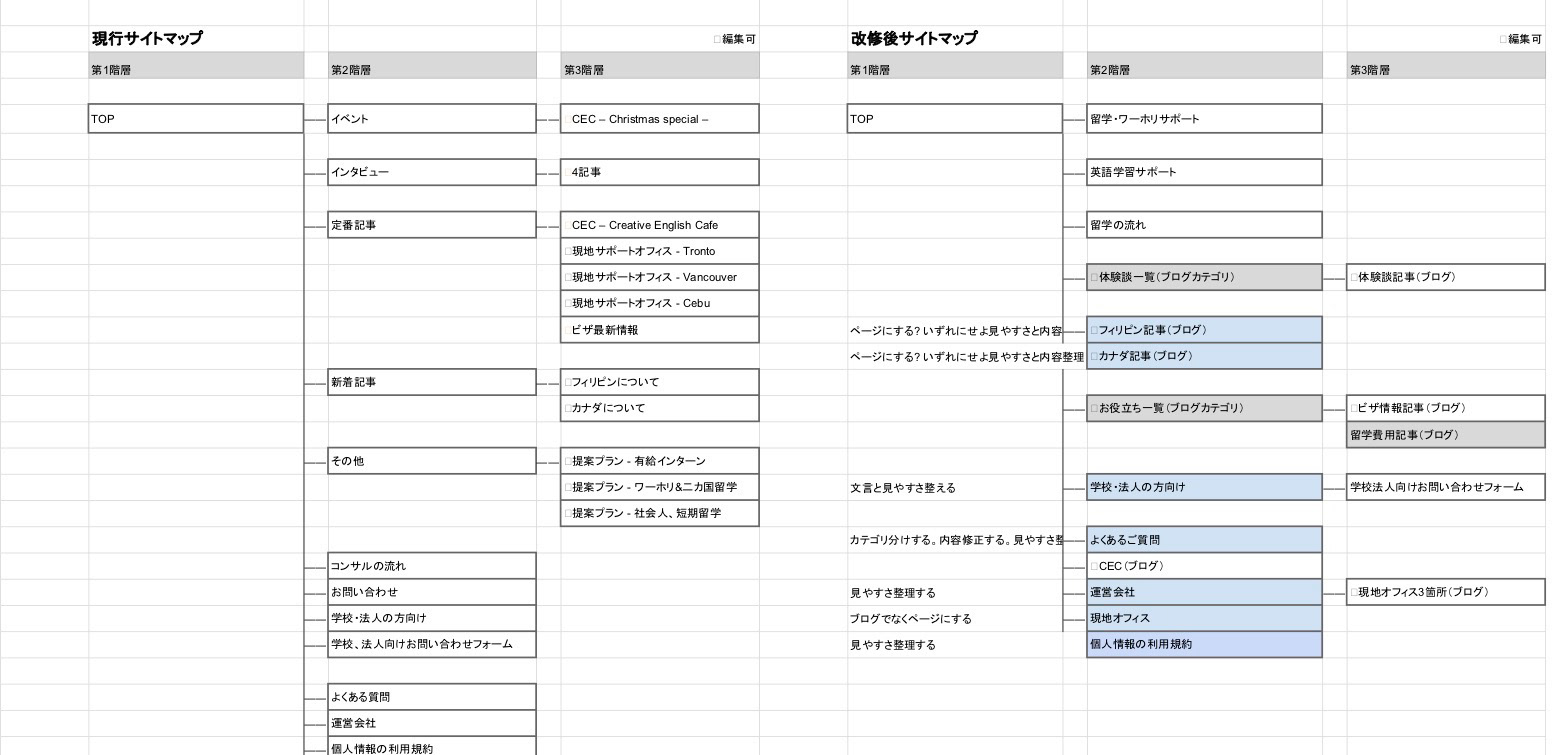
Task: Click 運営会社 in revised sitemap
Action: pos(1204,592)
